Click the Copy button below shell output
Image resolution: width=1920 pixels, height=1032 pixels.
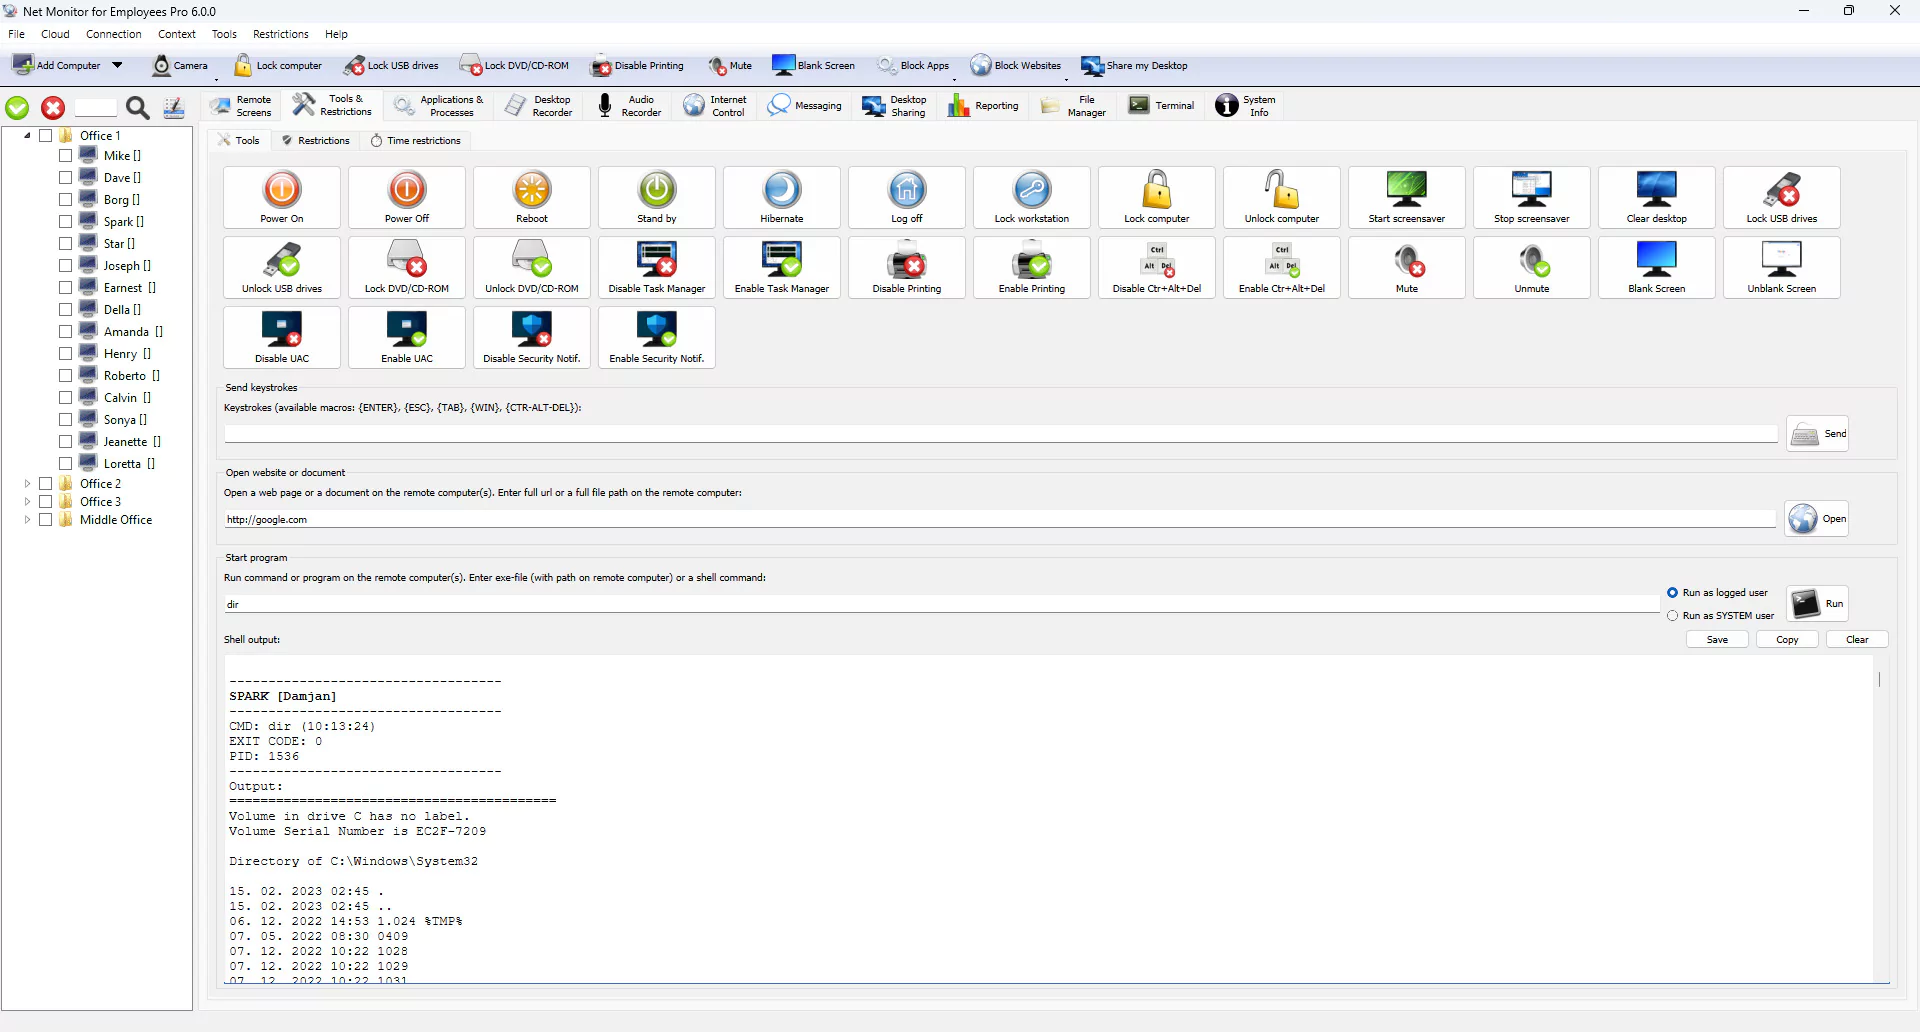pos(1786,639)
